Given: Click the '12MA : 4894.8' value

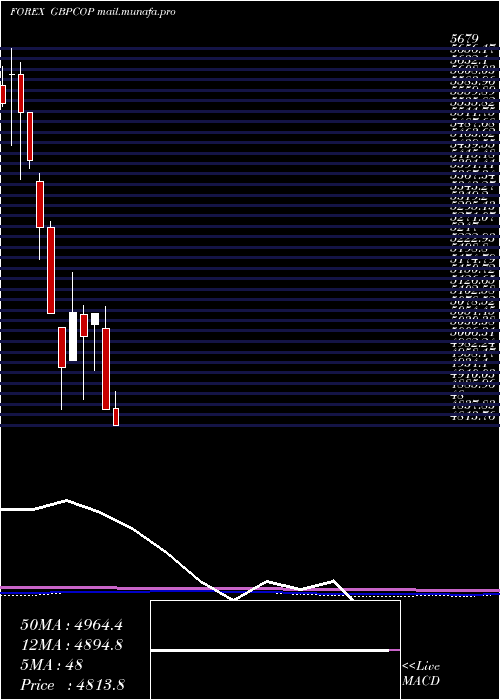Looking at the screenshot, I should click(x=71, y=645).
